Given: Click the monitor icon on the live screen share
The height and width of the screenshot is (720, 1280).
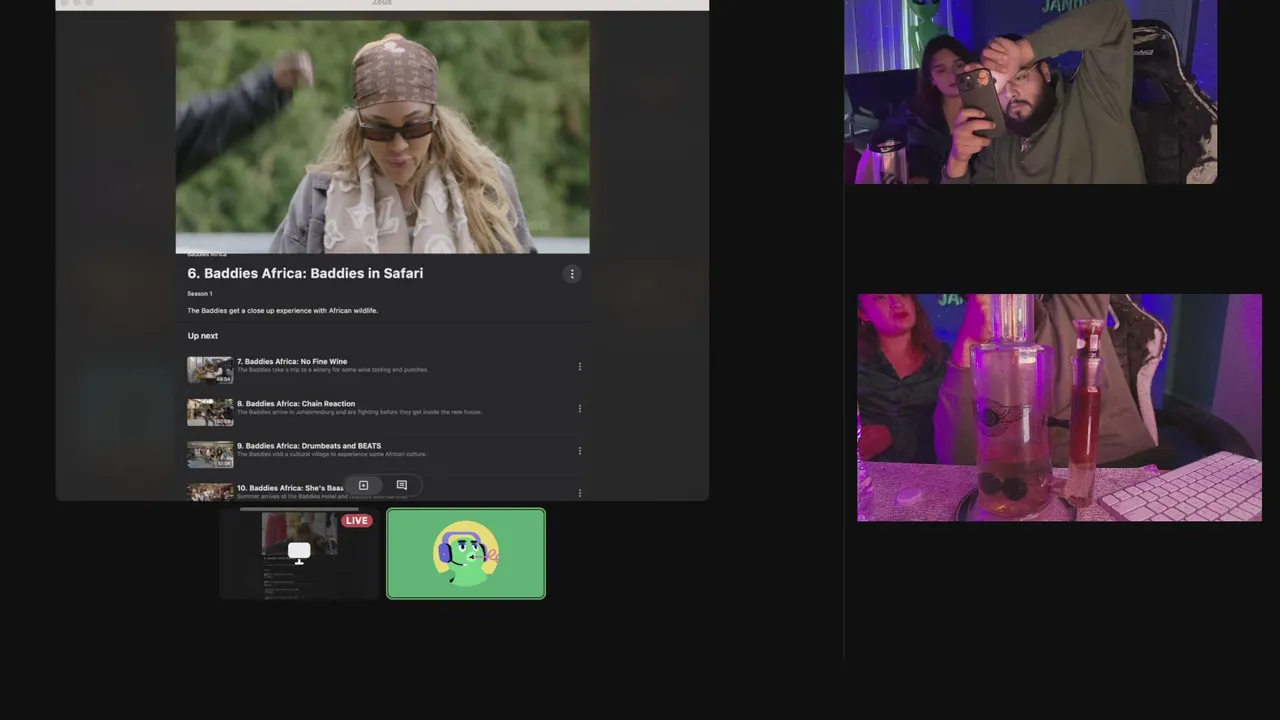Looking at the screenshot, I should (299, 552).
